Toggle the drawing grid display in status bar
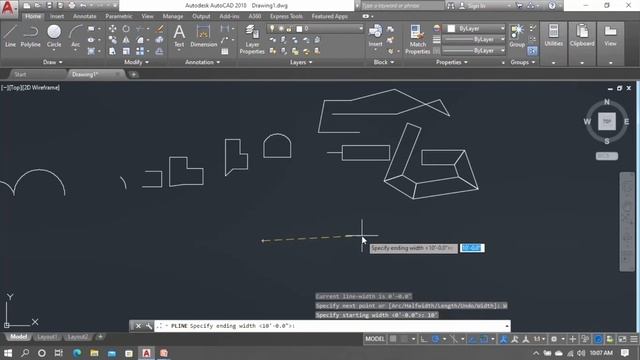Image resolution: width=640 pixels, height=360 pixels. pyautogui.click(x=393, y=339)
